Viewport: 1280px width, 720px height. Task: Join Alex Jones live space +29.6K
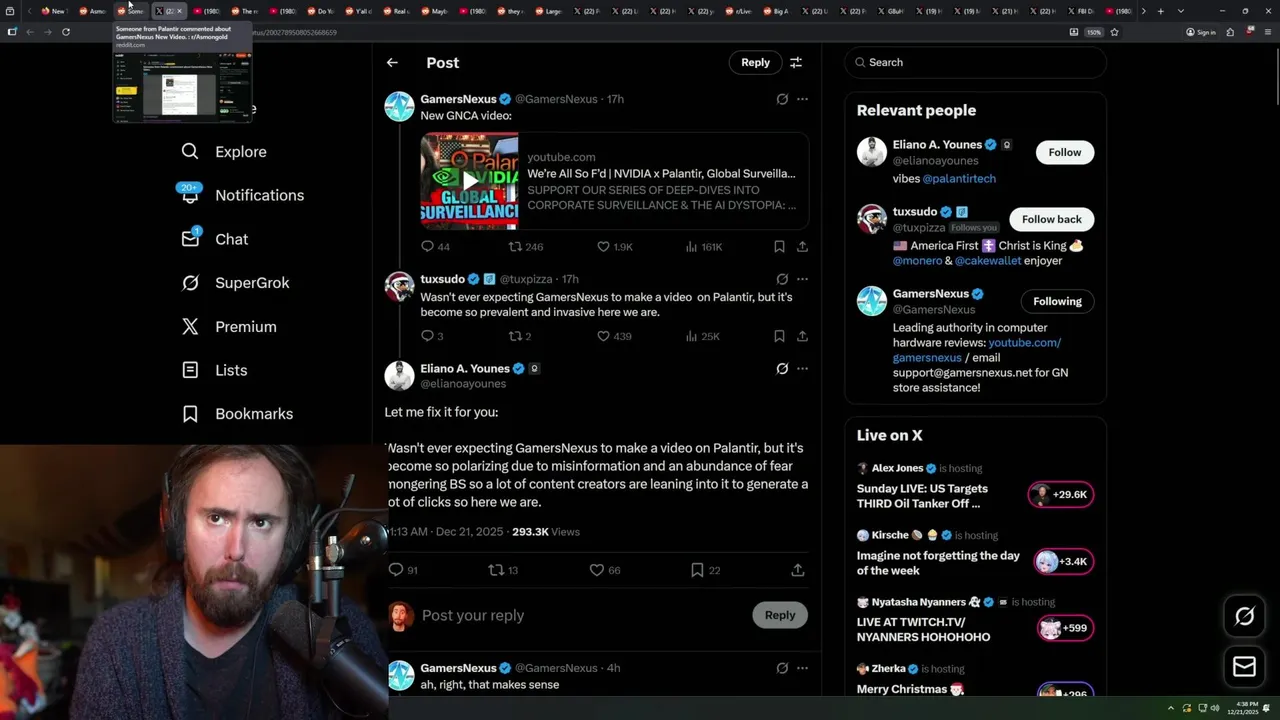[1061, 495]
